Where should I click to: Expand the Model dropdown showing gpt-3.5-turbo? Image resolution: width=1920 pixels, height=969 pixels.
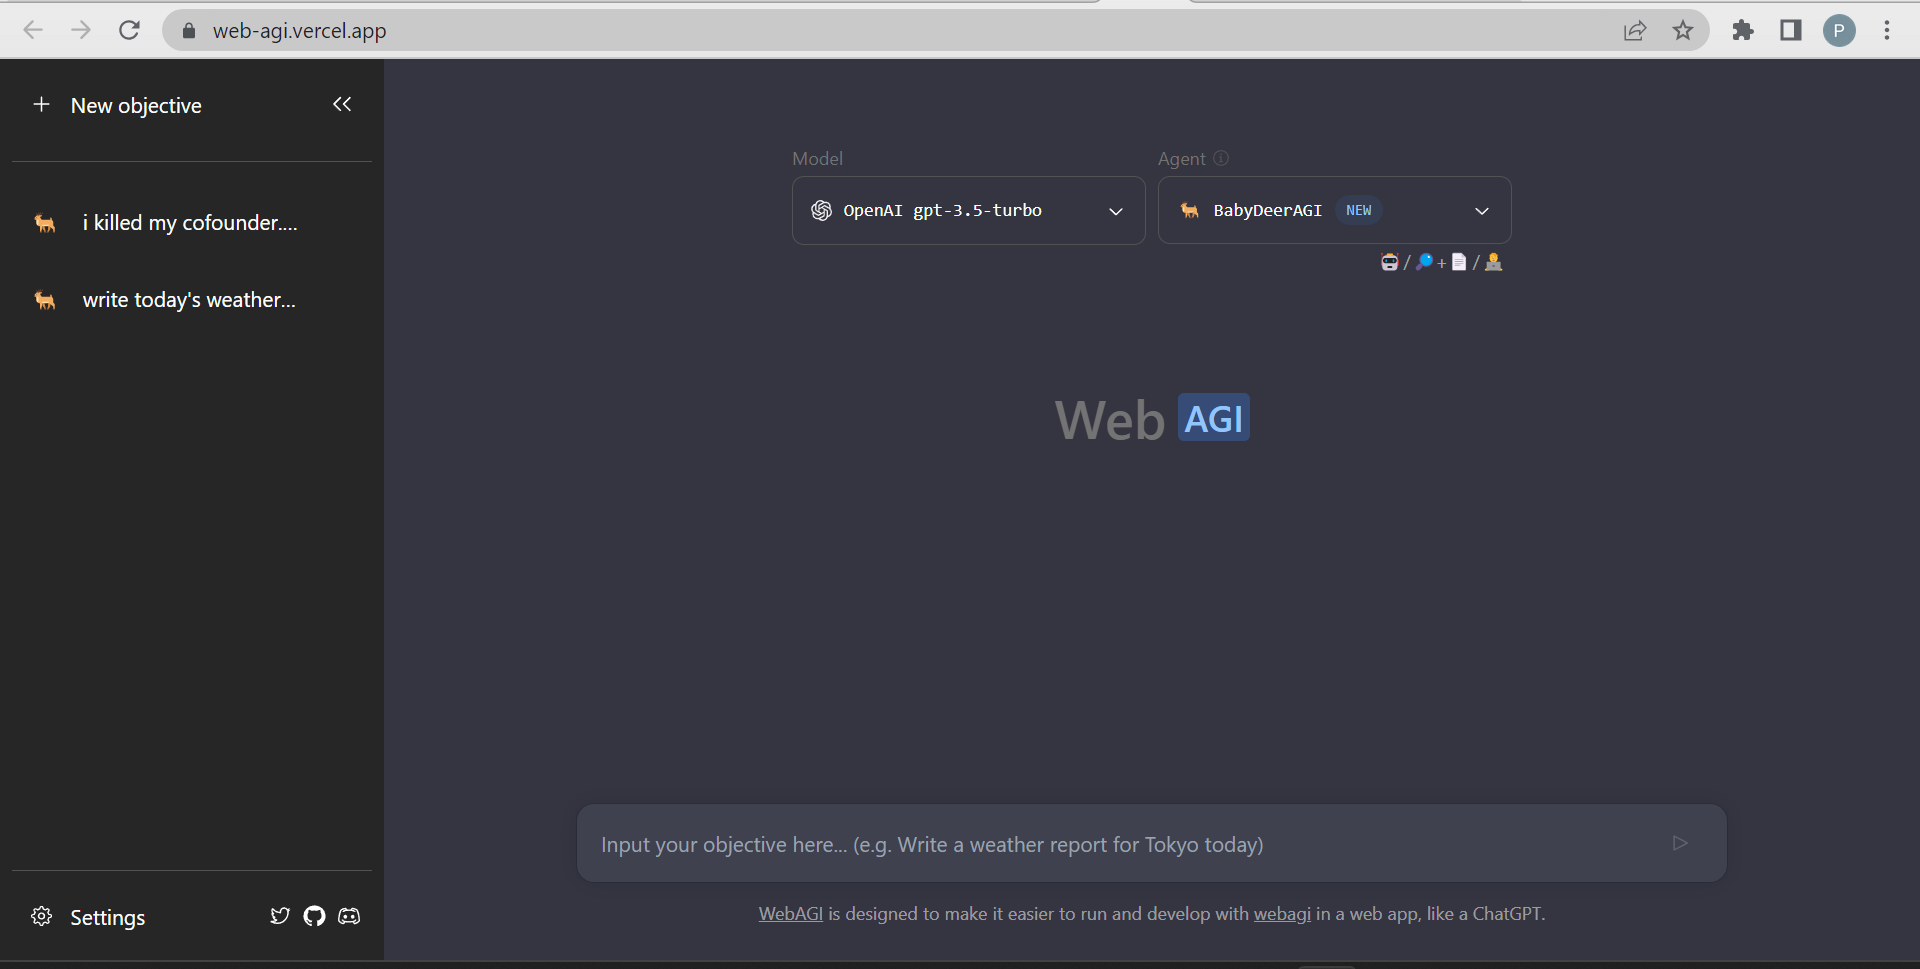[968, 211]
